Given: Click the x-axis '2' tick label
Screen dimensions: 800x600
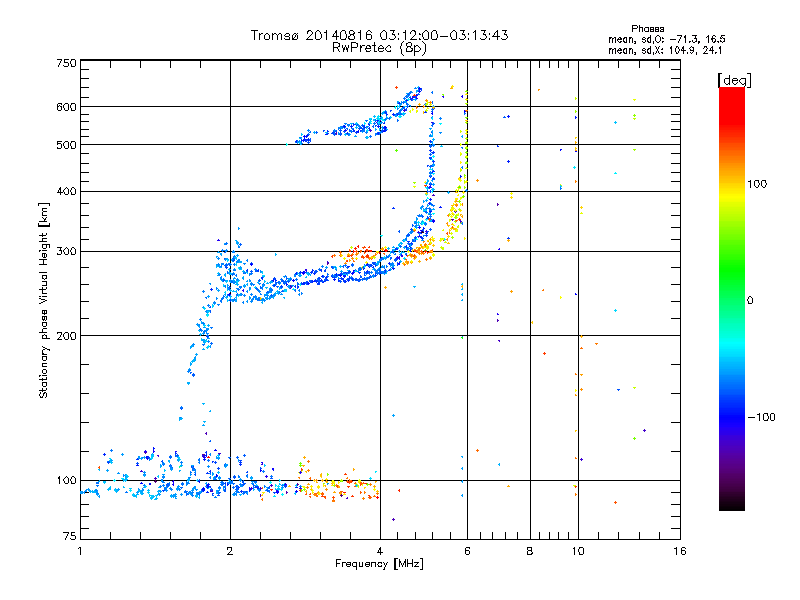Looking at the screenshot, I should click(230, 551).
